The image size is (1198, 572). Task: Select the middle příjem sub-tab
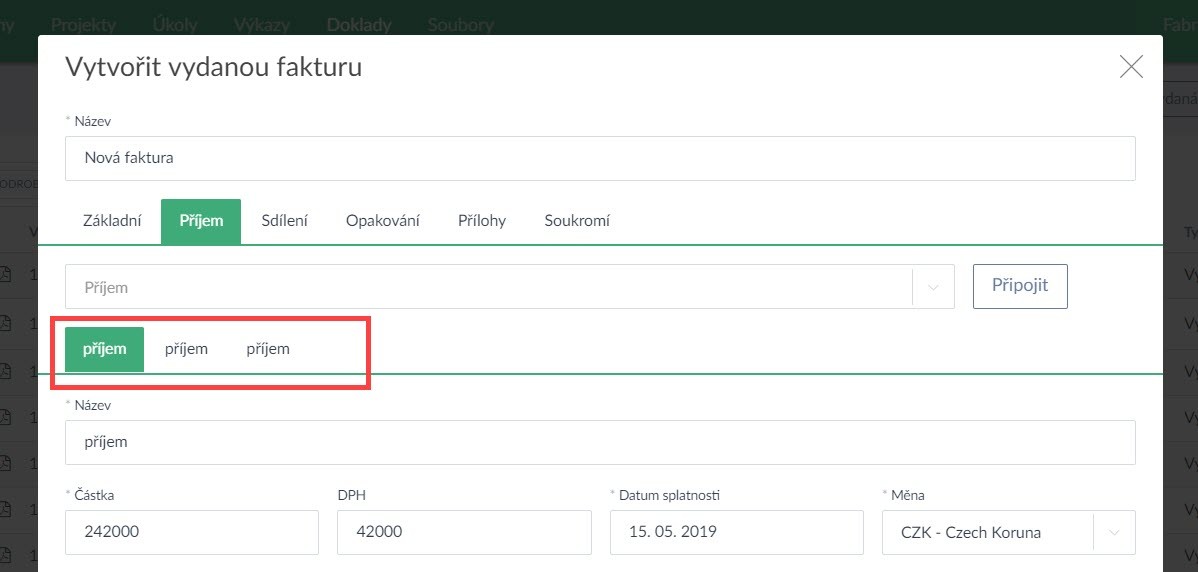pos(186,349)
